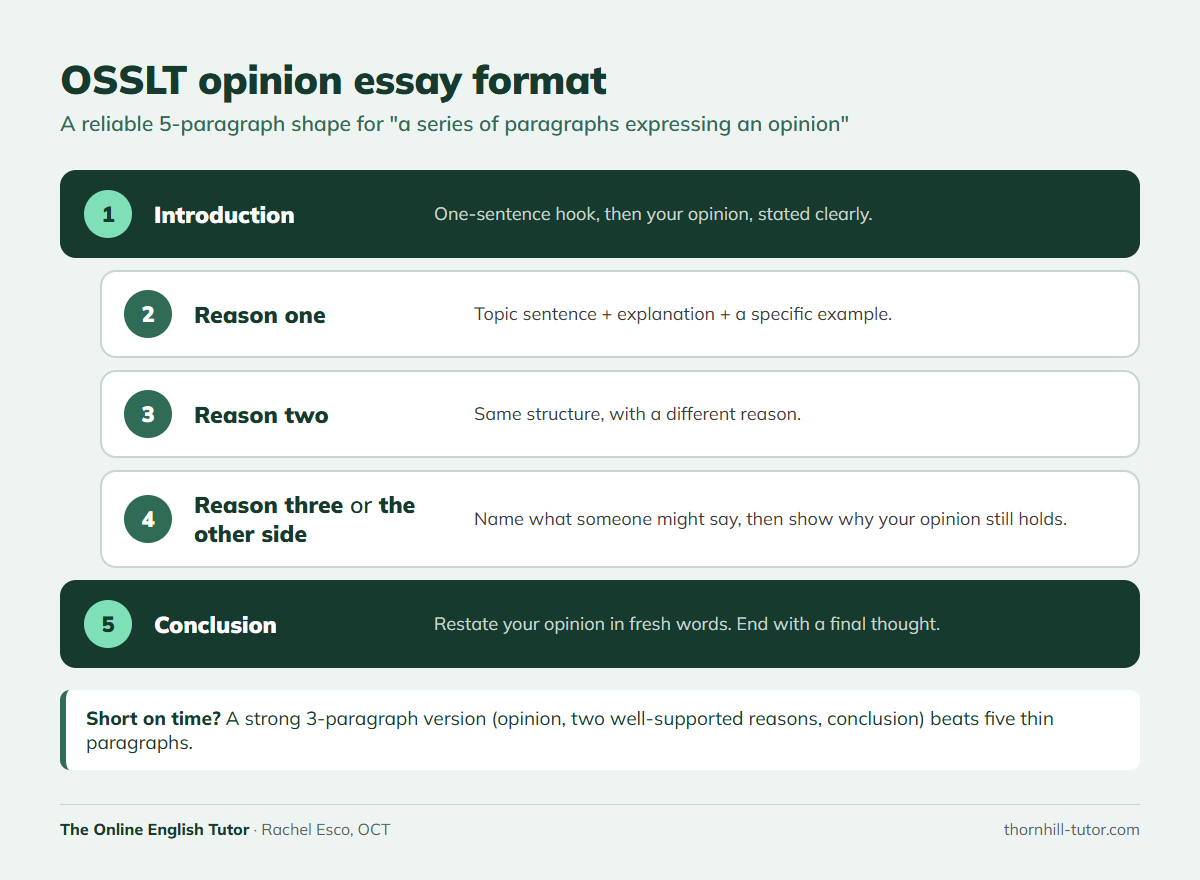Click the "One-sentence hook" description text
This screenshot has width=1200, height=880.
click(653, 214)
